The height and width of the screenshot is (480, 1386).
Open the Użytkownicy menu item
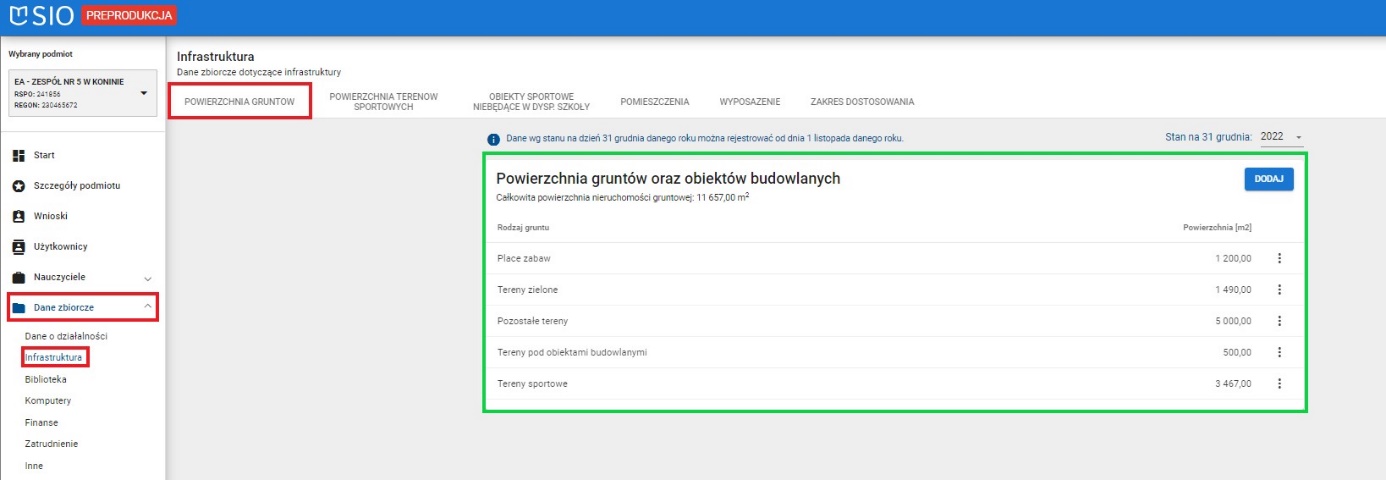[61, 246]
